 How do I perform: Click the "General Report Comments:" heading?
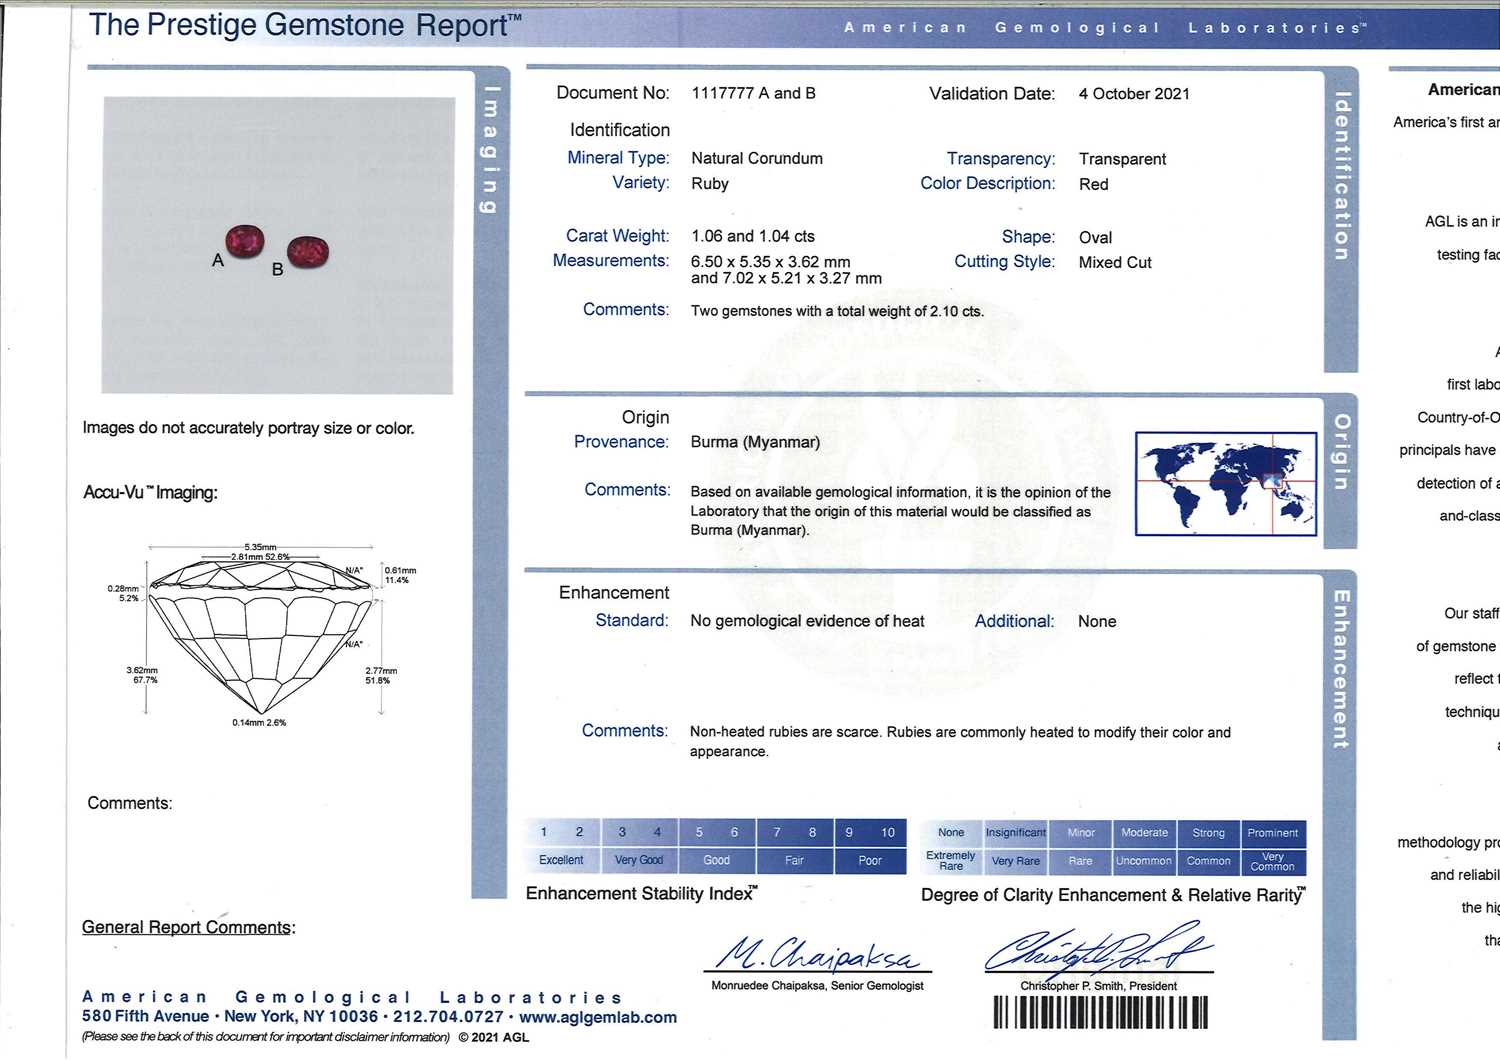click(189, 927)
